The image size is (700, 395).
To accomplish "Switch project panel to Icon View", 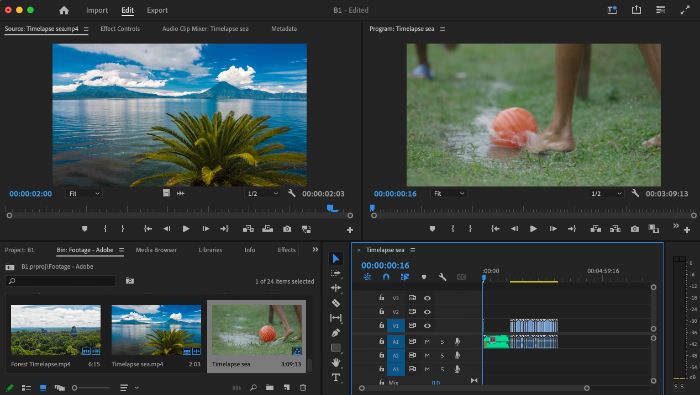I will coord(43,387).
